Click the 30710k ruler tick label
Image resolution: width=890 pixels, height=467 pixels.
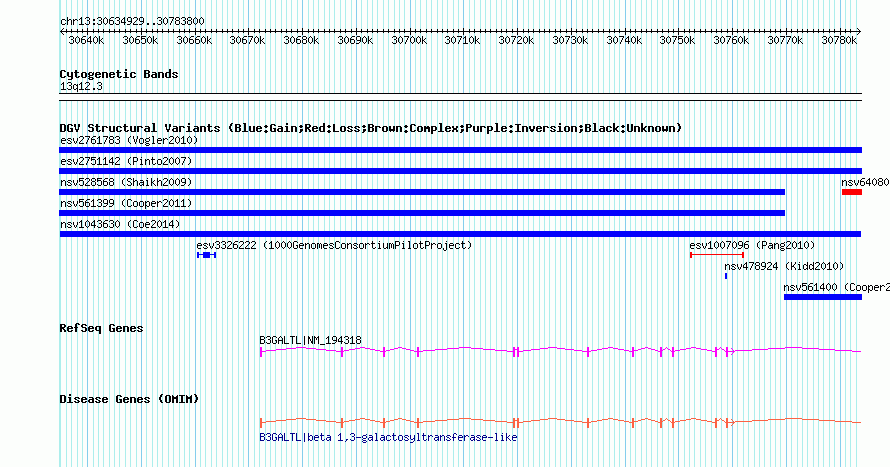pos(463,40)
